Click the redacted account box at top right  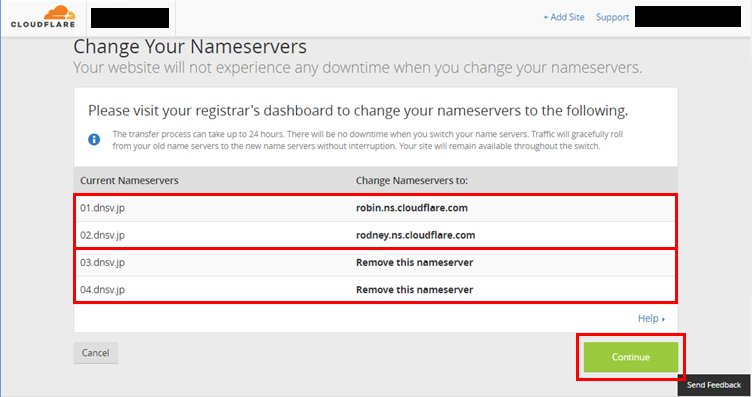point(688,16)
